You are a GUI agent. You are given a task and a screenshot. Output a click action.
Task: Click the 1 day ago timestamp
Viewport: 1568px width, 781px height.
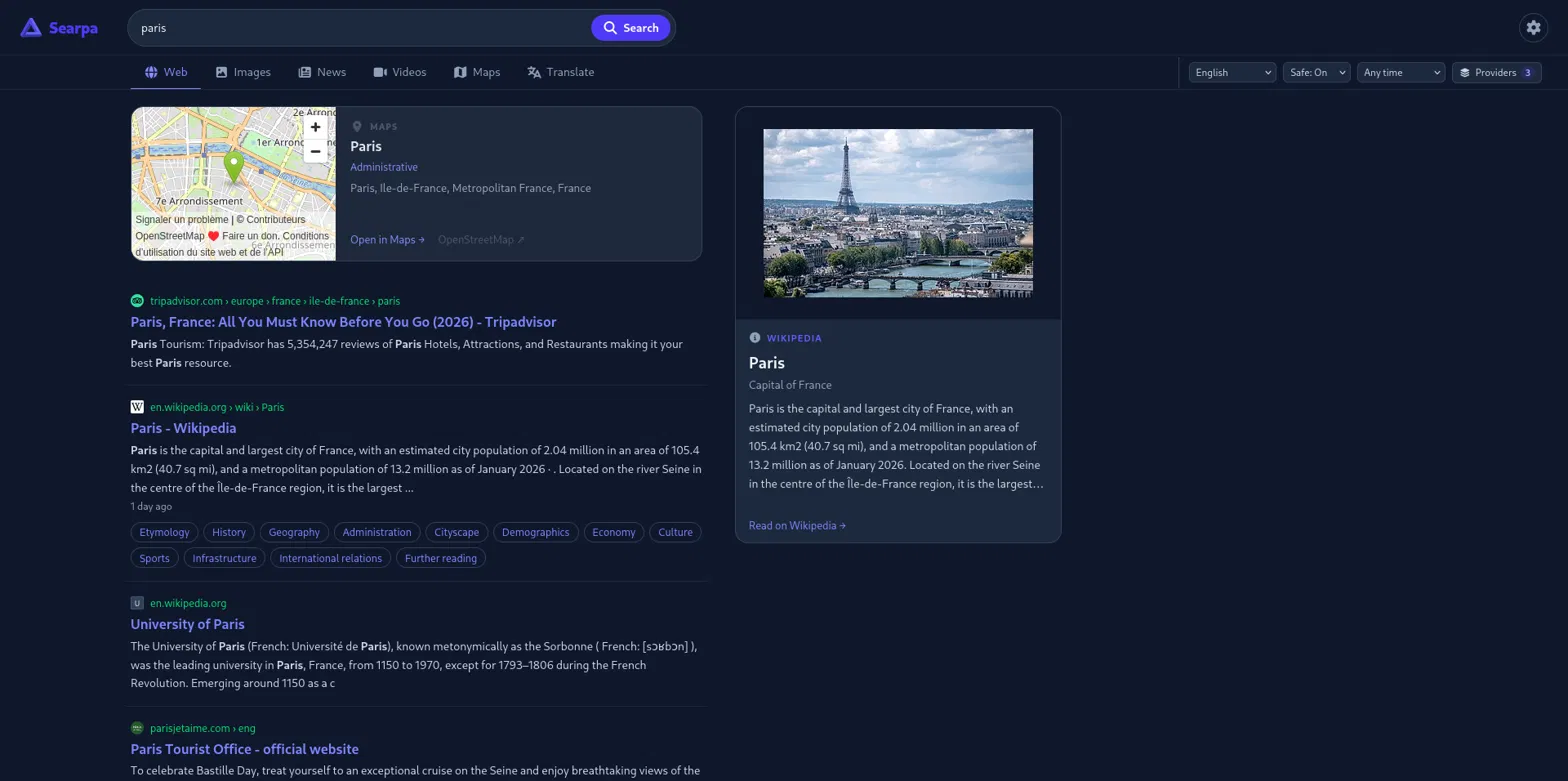pyautogui.click(x=152, y=507)
